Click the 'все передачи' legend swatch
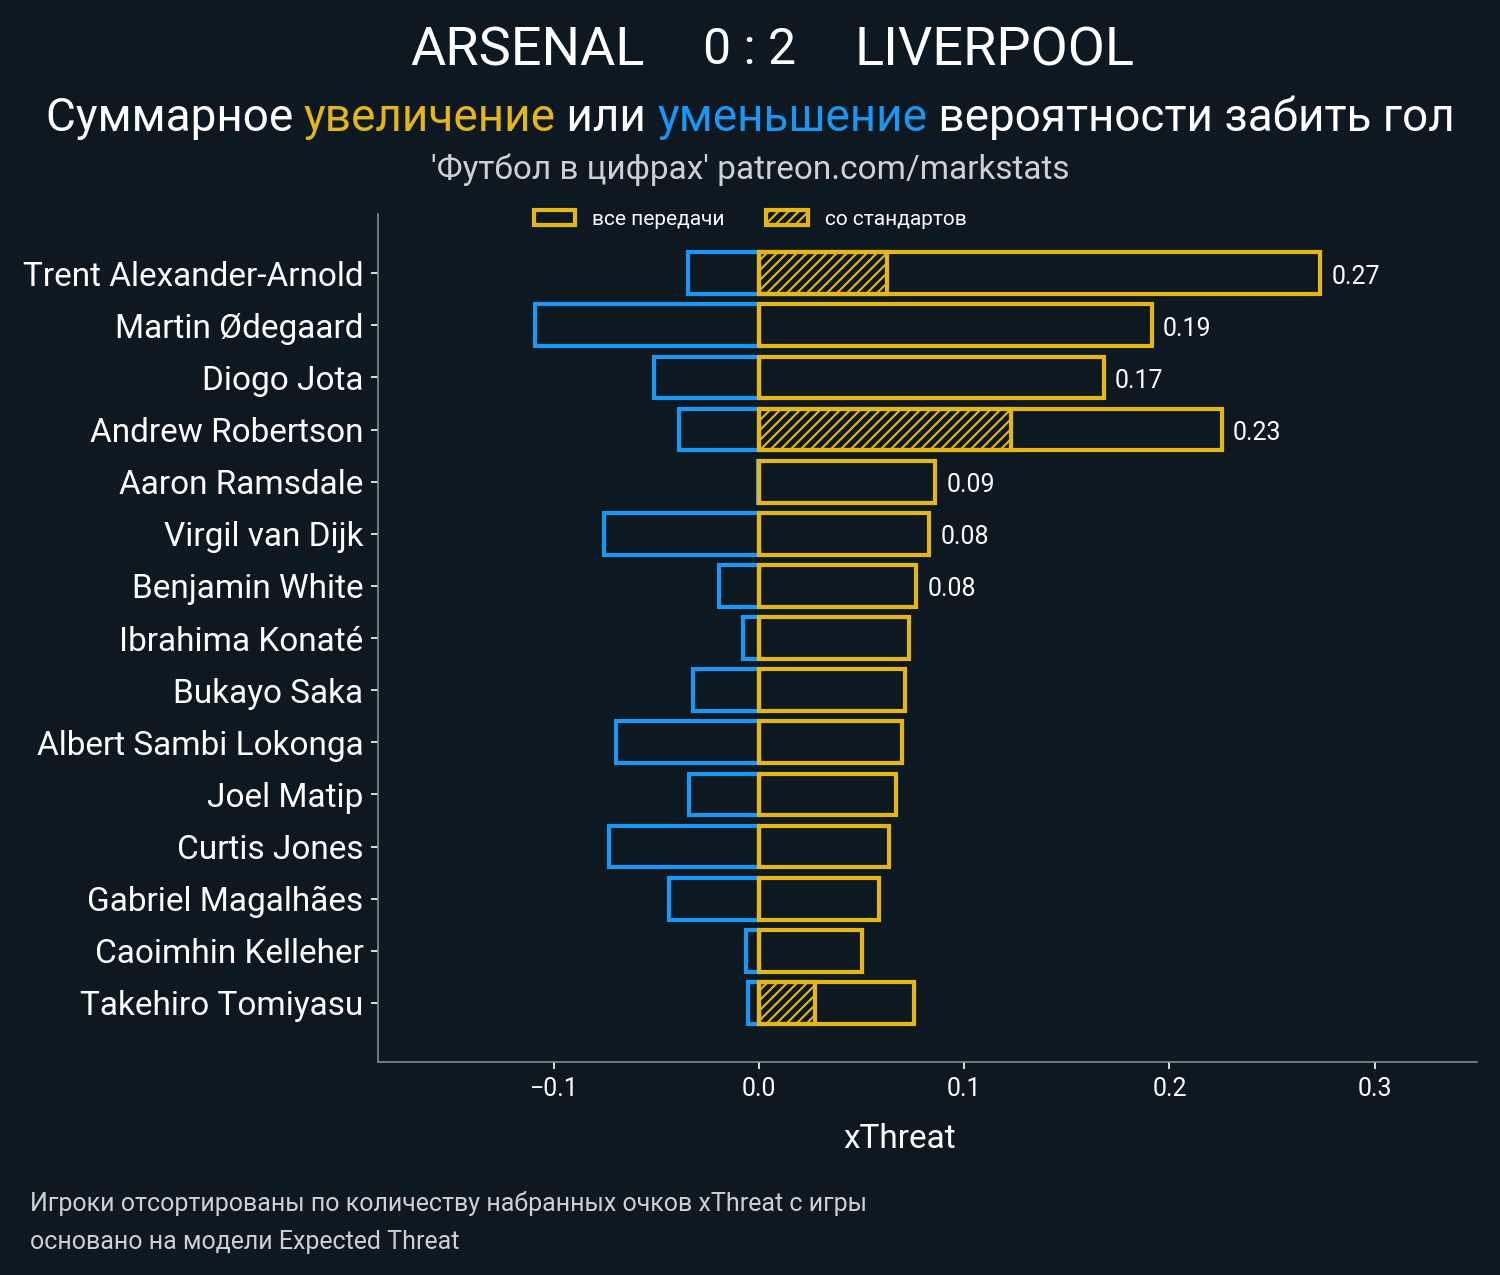The width and height of the screenshot is (1500, 1275). tap(554, 218)
